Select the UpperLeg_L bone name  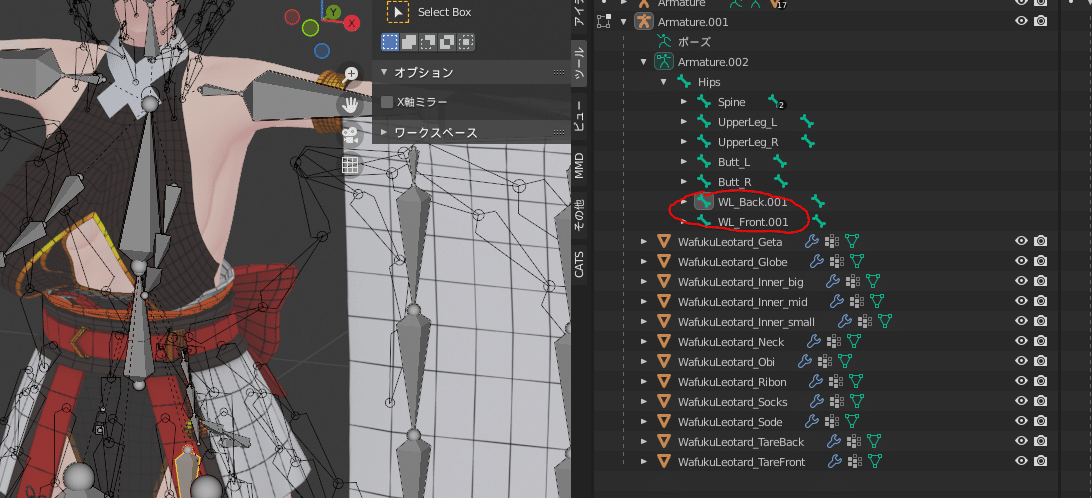click(747, 122)
